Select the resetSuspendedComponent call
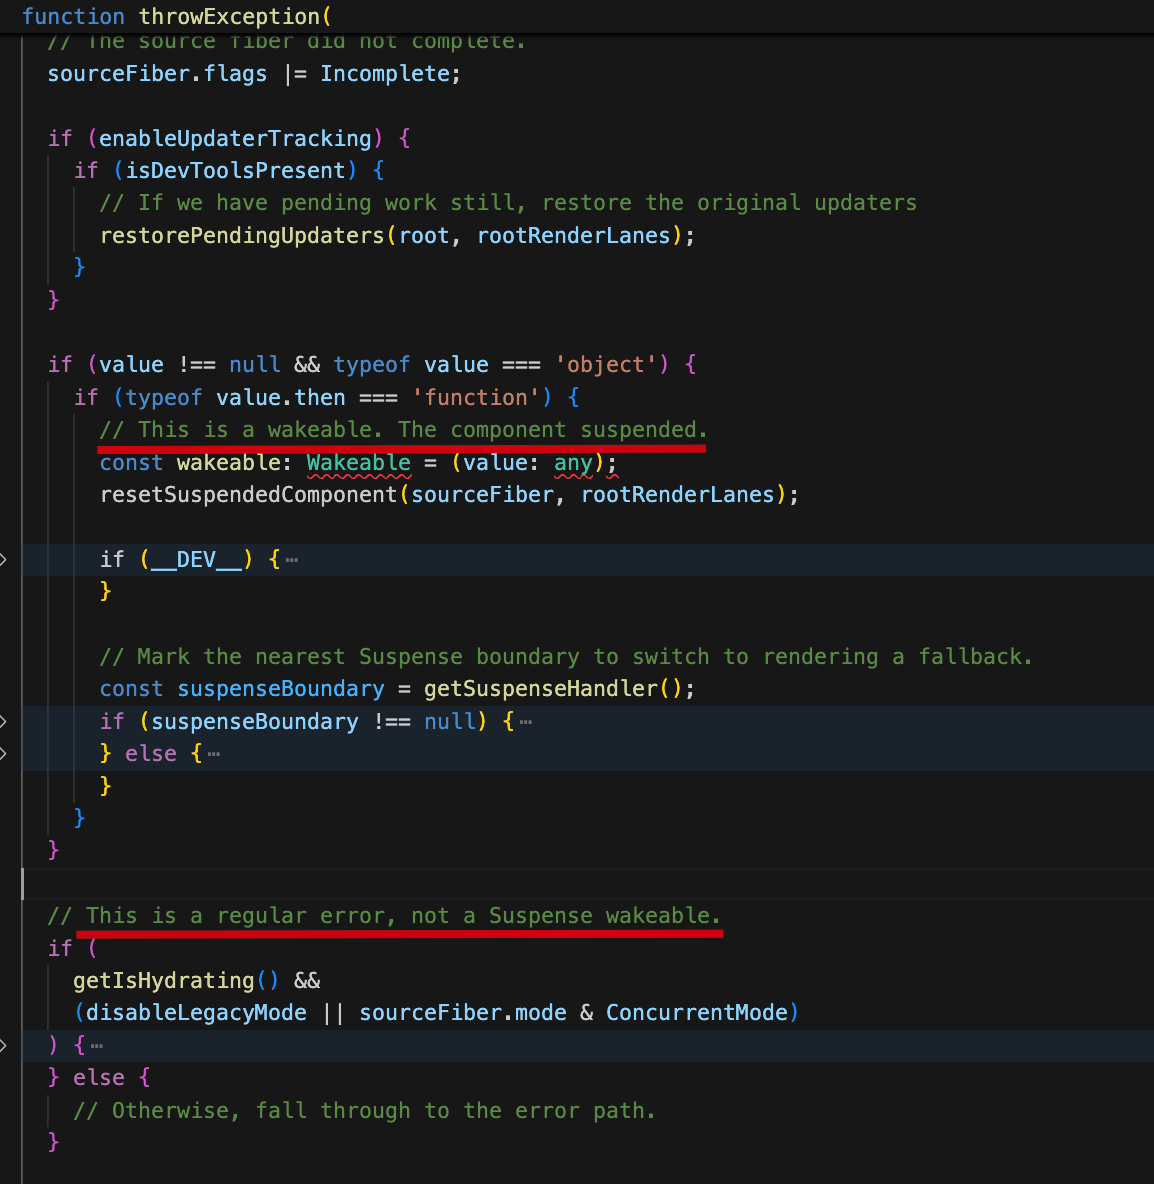 click(x=248, y=495)
